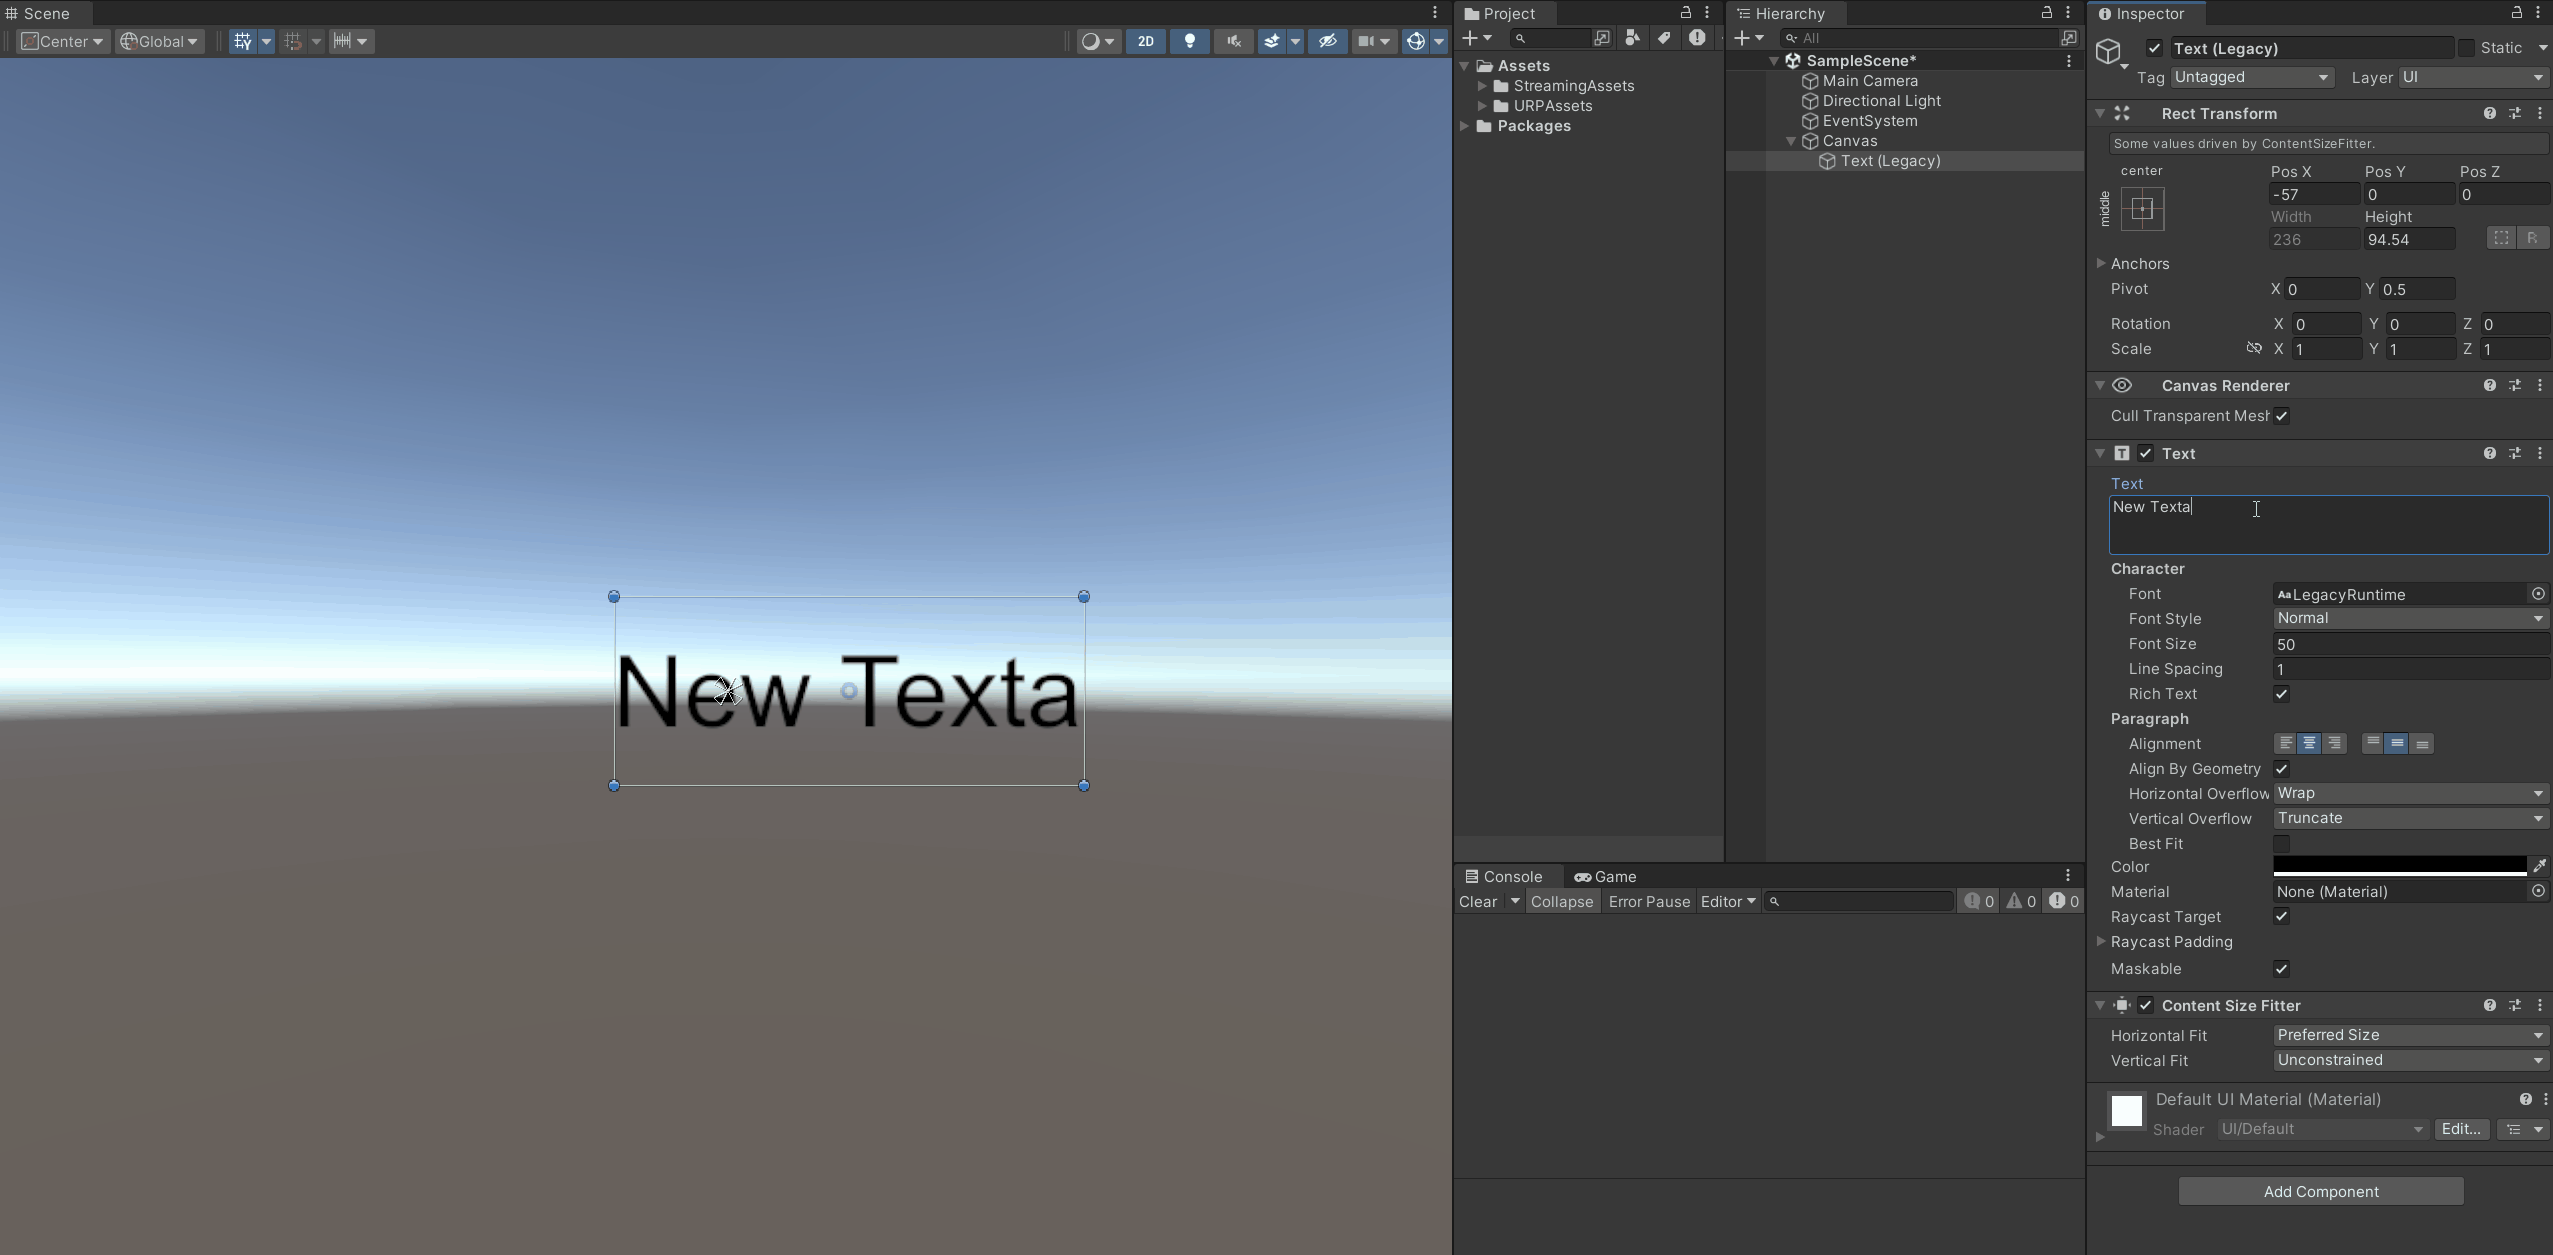Lock the Inspector panel
The width and height of the screenshot is (2553, 1255).
coord(2517,13)
